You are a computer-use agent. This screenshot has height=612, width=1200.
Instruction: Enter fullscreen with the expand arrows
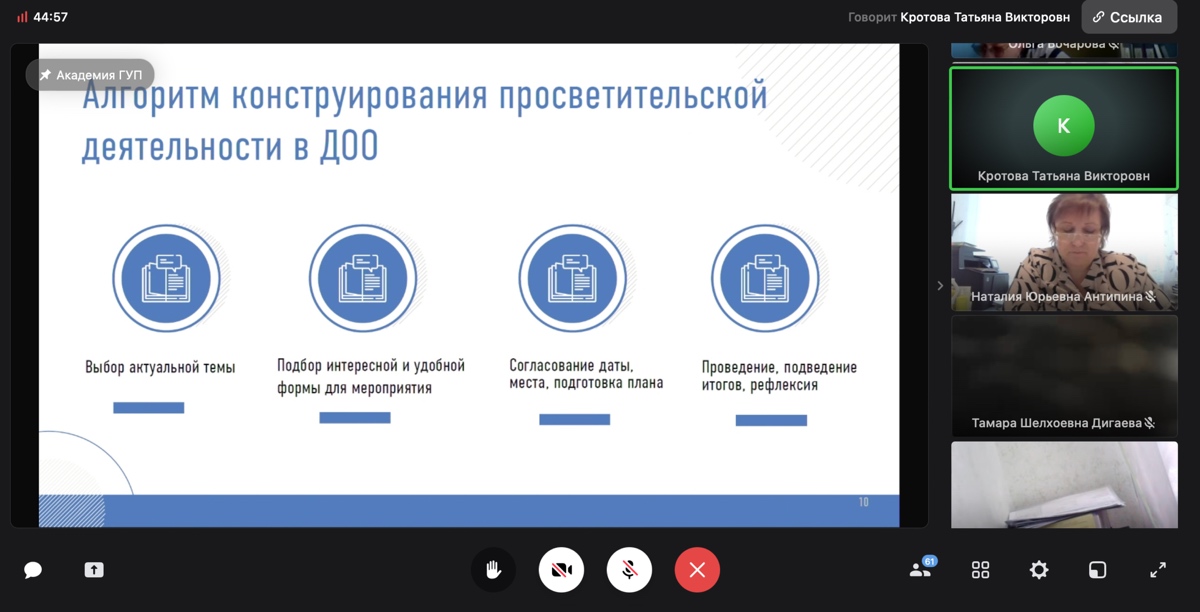(1157, 570)
